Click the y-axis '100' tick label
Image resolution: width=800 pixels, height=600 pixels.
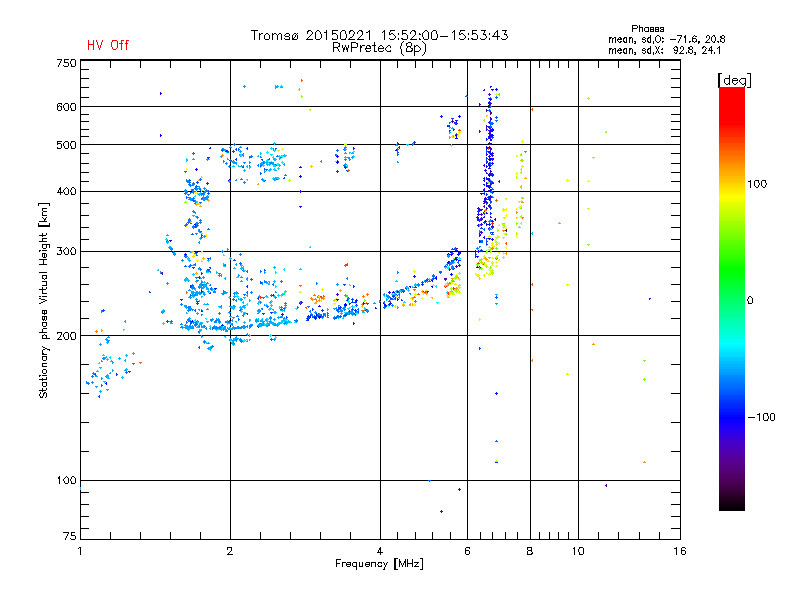tap(66, 481)
